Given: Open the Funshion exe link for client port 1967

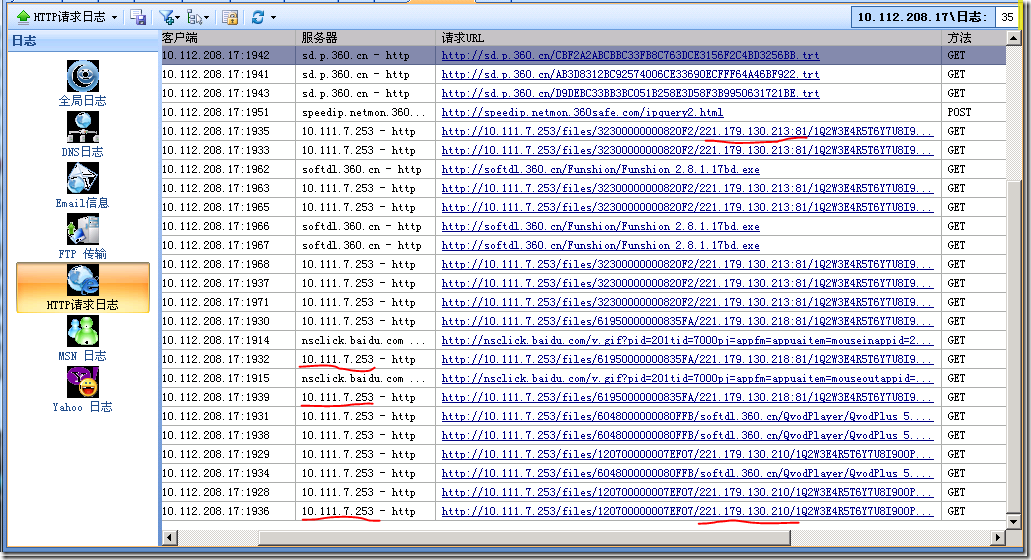Looking at the screenshot, I should [x=600, y=245].
